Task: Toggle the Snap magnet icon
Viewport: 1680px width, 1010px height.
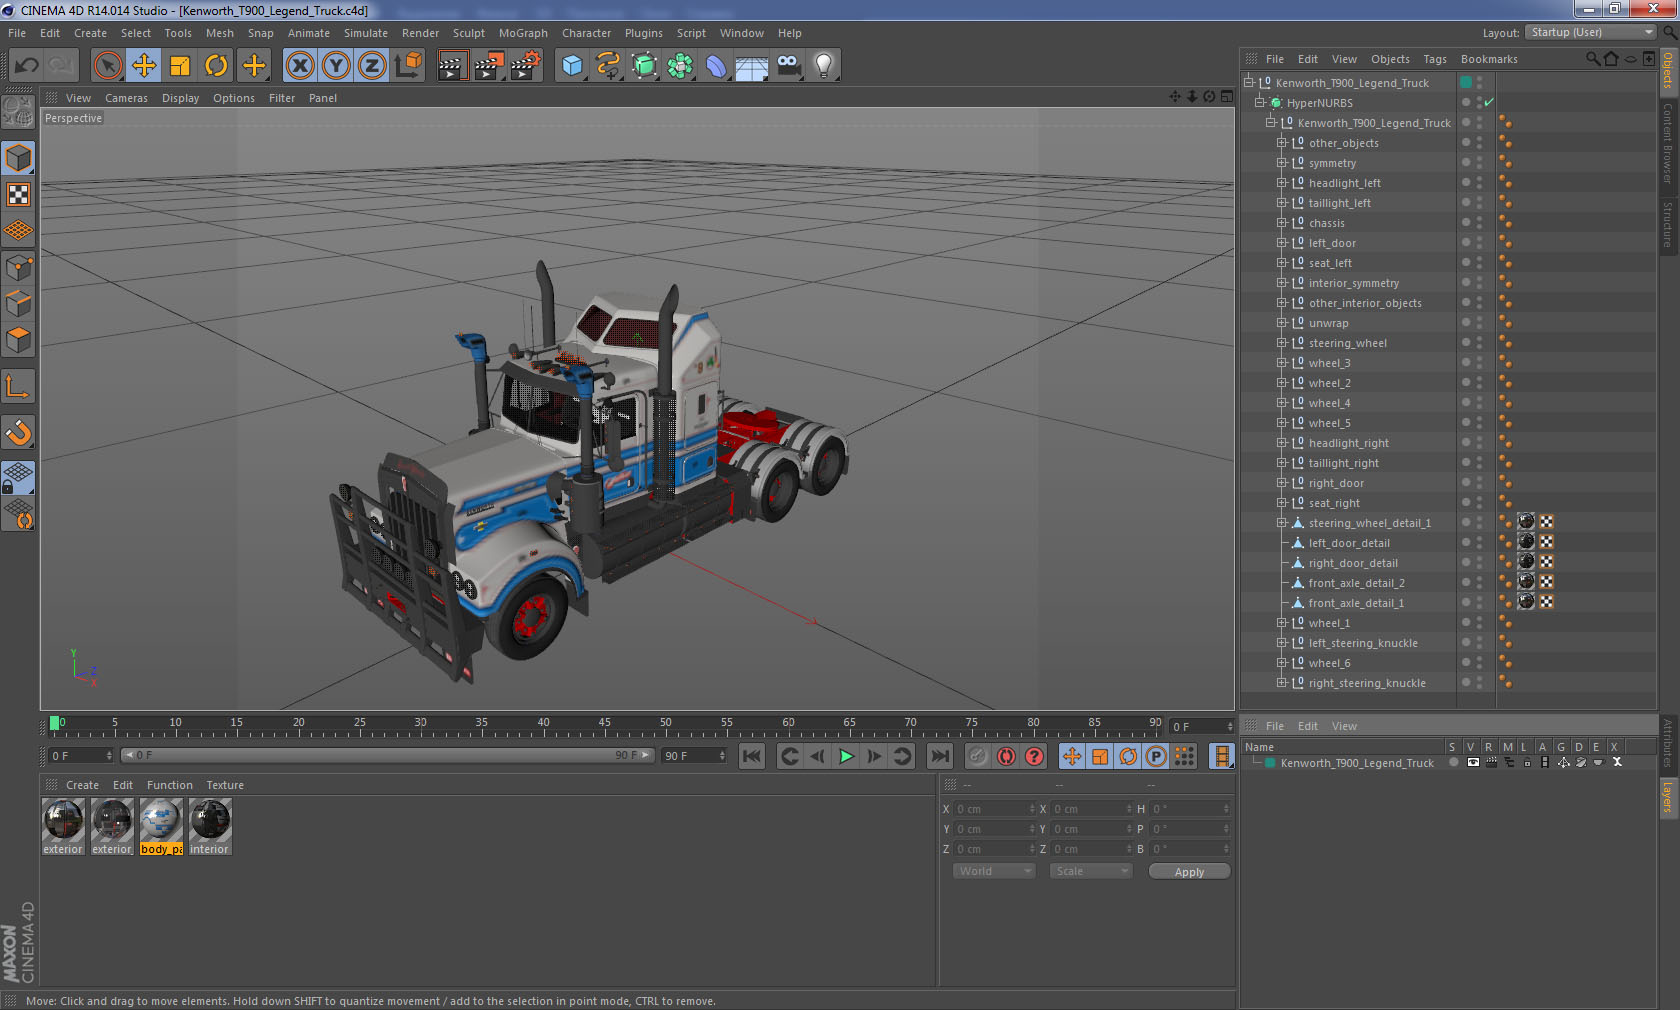Action: pyautogui.click(x=19, y=432)
